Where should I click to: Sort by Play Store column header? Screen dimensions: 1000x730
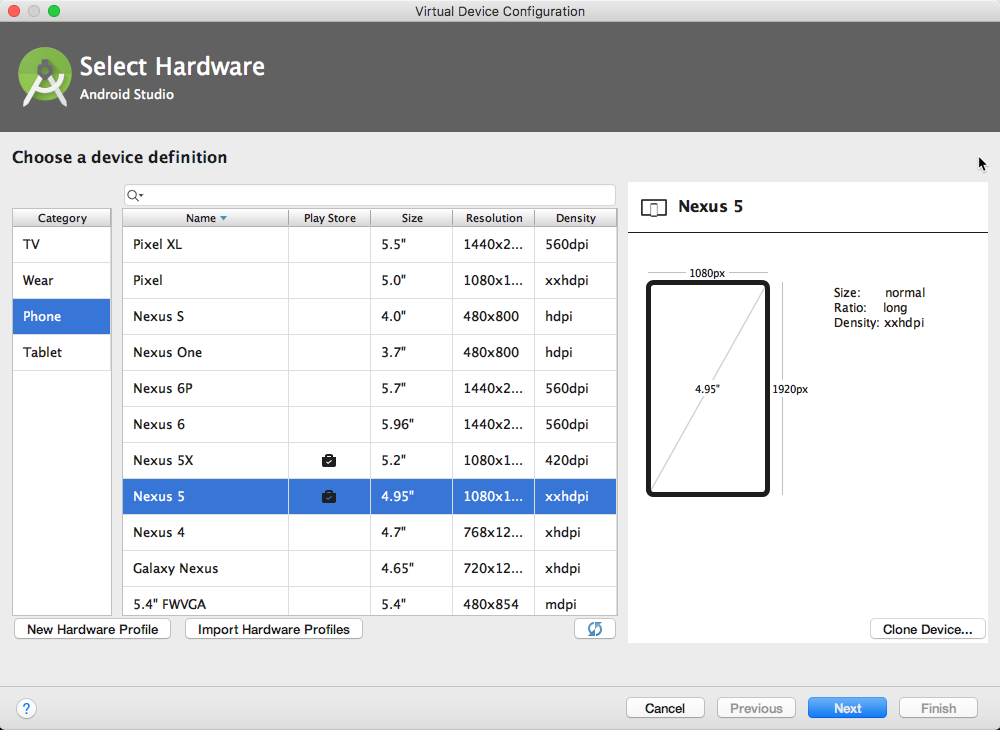(330, 218)
